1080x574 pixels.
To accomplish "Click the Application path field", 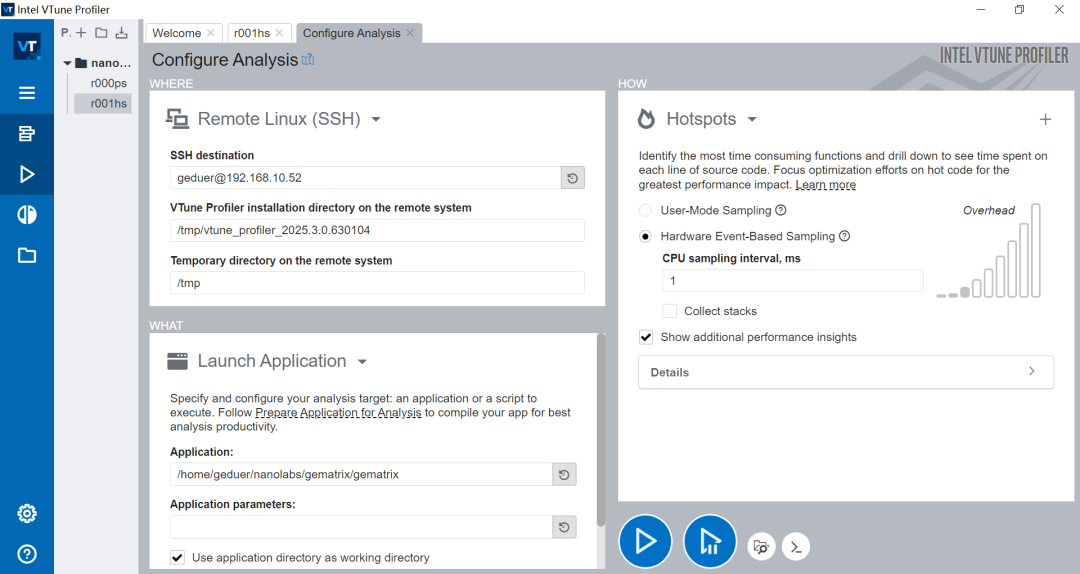I will [361, 474].
